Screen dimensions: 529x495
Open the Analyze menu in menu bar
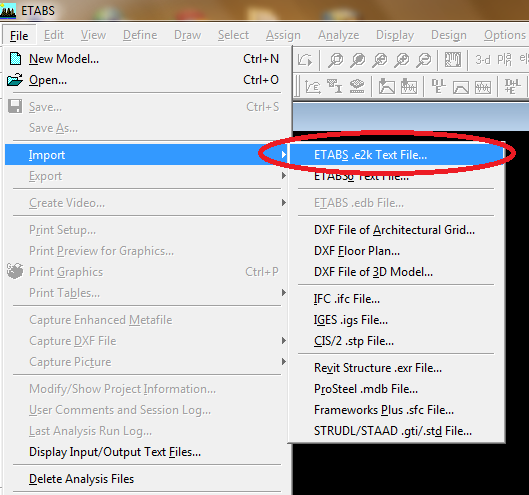pyautogui.click(x=338, y=35)
